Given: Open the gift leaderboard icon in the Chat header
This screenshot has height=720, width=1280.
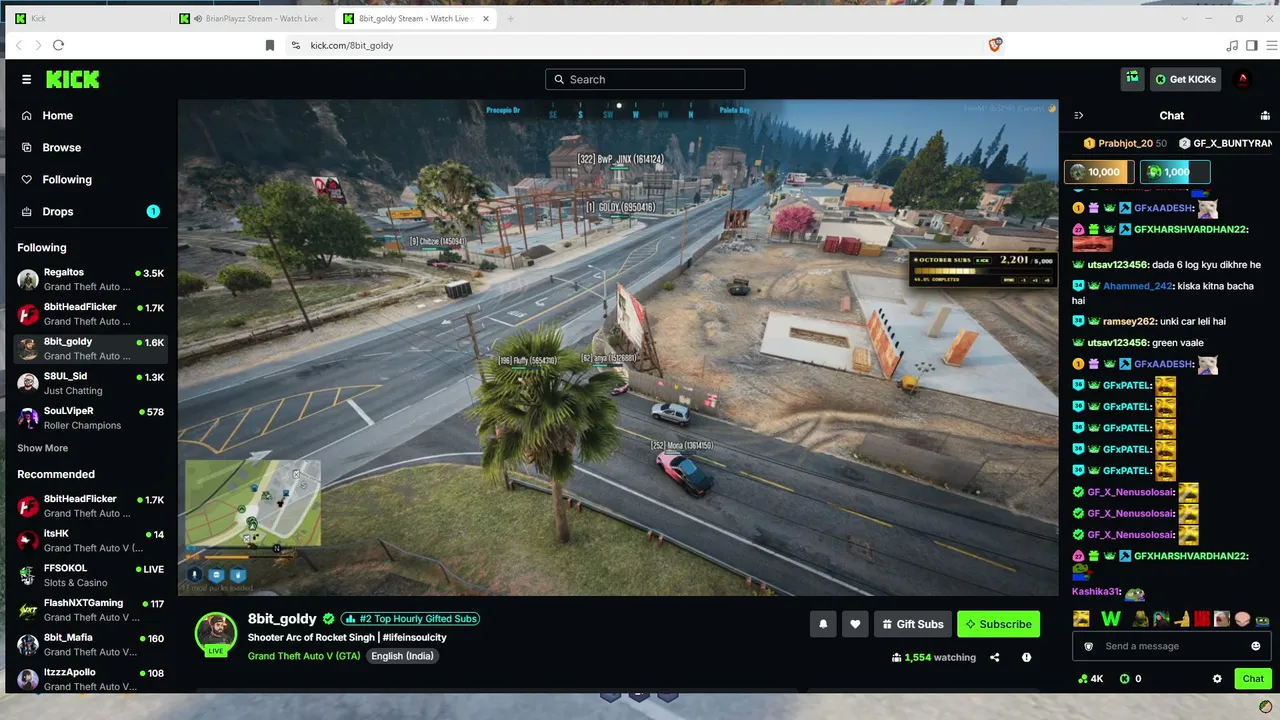Looking at the screenshot, I should click(x=1265, y=116).
